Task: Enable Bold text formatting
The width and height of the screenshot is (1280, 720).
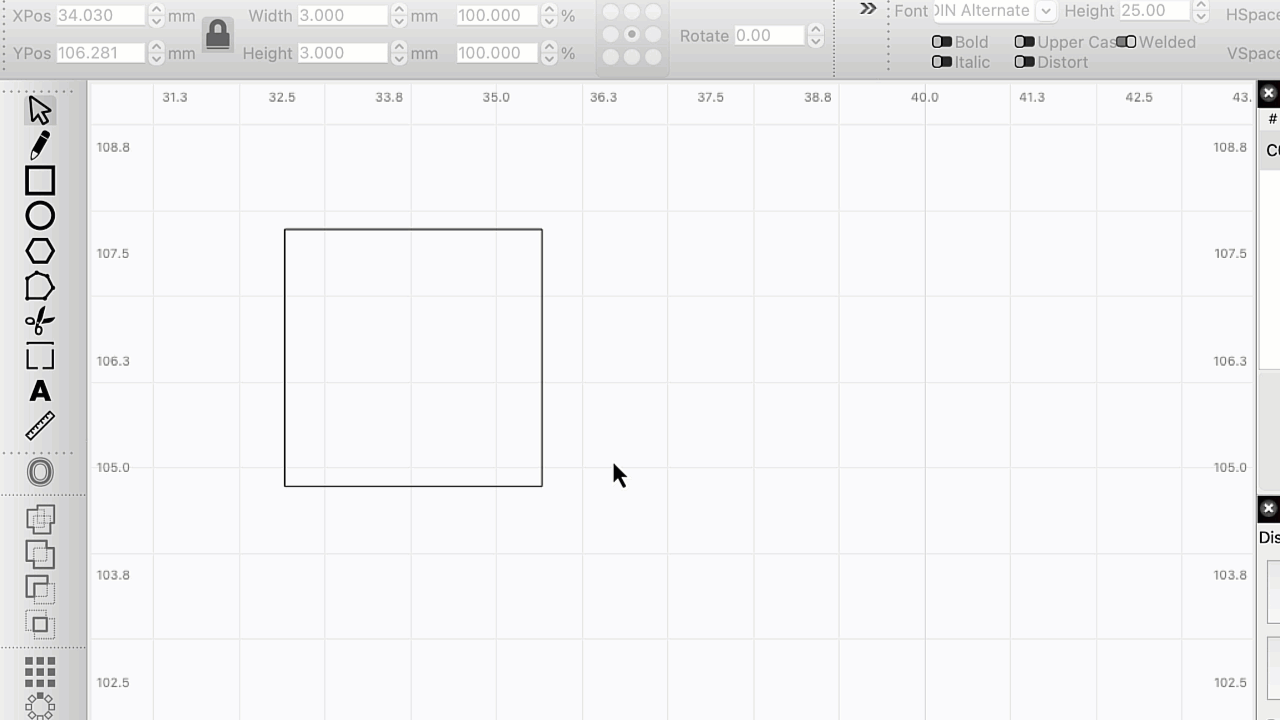Action: pyautogui.click(x=941, y=42)
